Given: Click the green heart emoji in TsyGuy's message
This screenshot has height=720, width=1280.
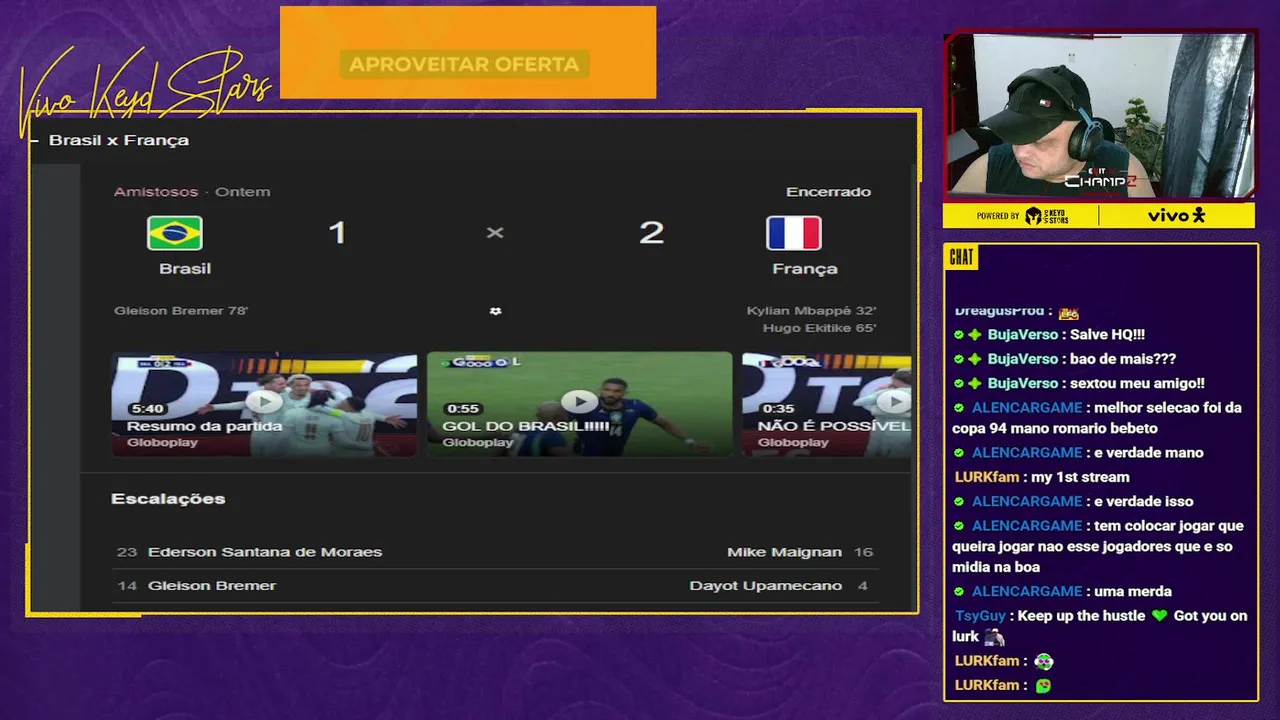Looking at the screenshot, I should [1159, 616].
